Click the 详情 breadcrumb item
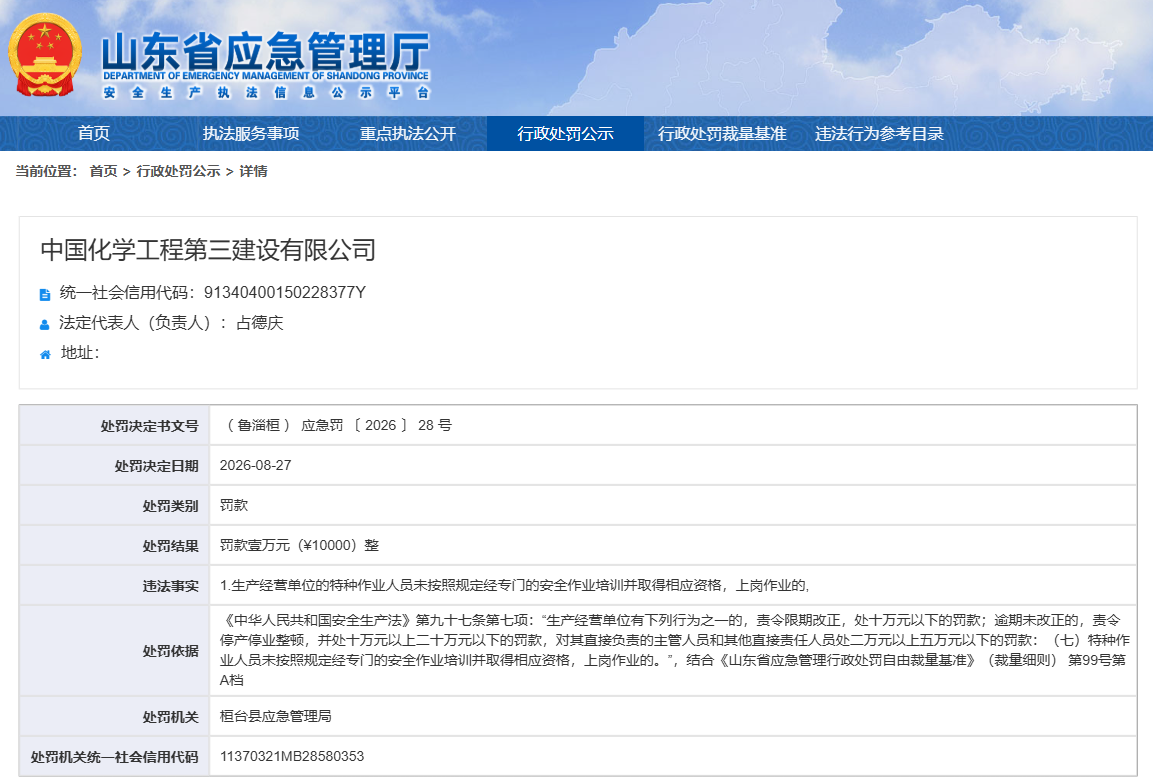 [254, 171]
